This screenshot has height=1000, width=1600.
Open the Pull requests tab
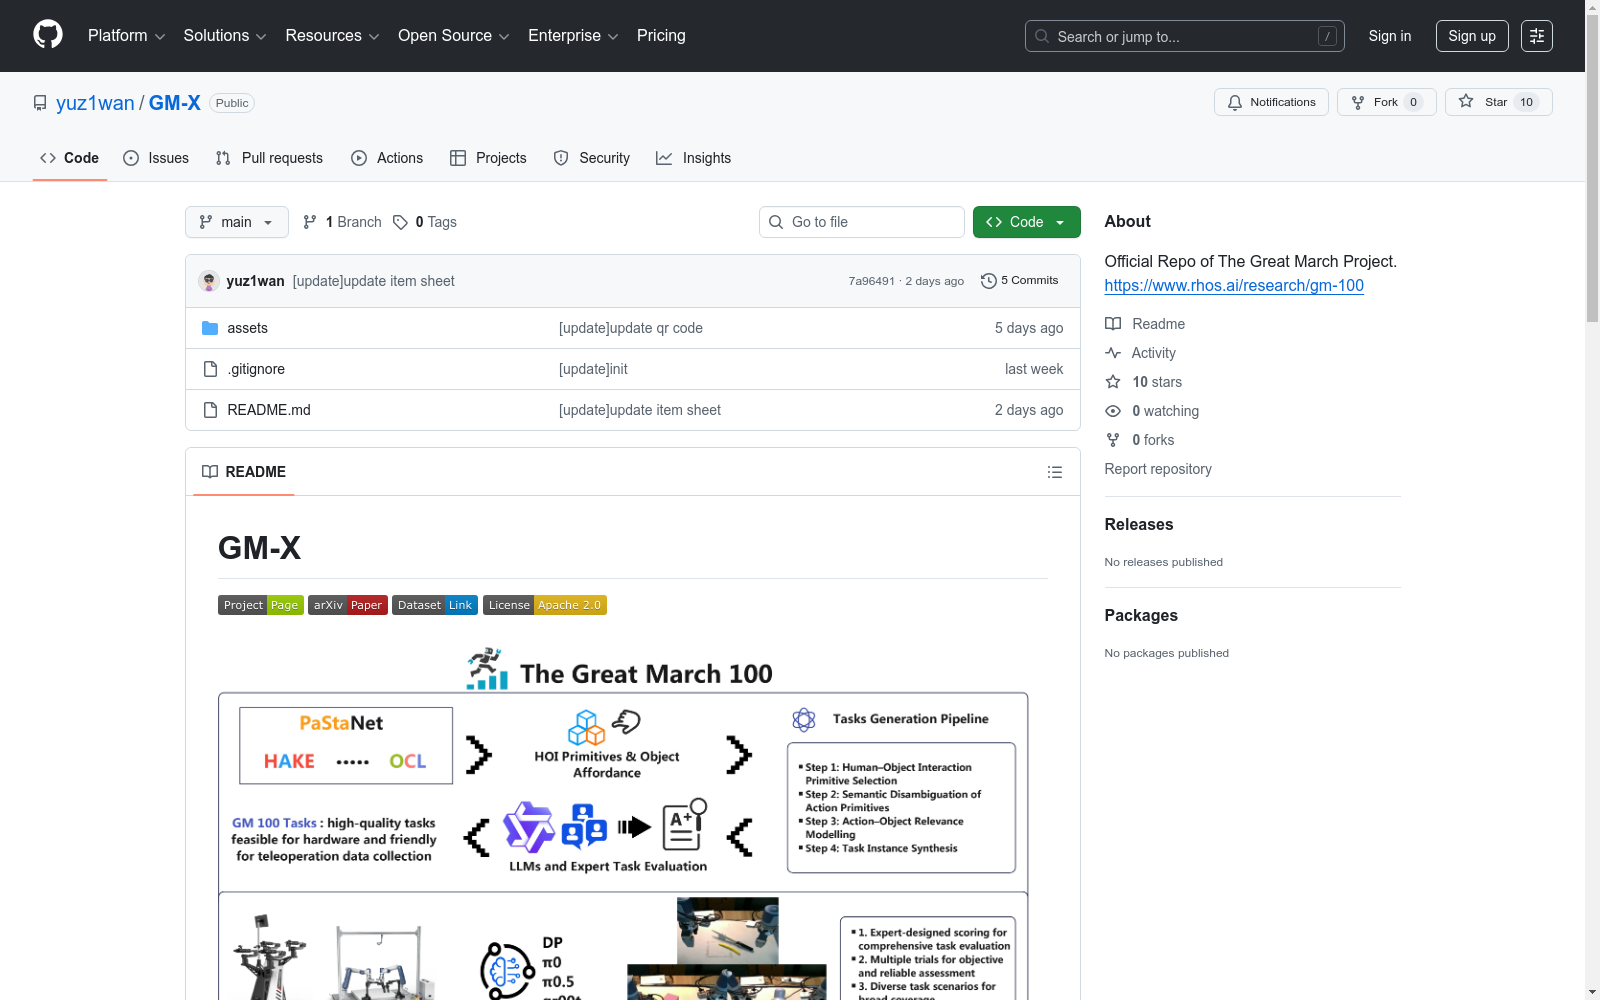pos(269,158)
